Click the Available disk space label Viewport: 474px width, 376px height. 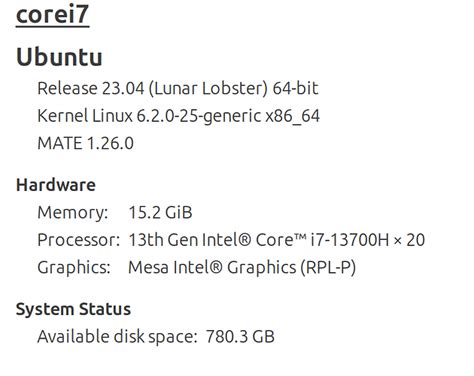coord(117,336)
